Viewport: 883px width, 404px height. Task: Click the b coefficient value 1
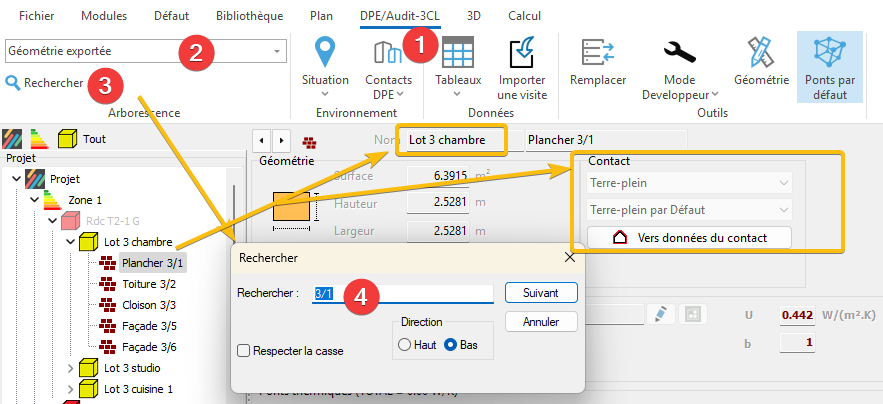pos(797,342)
